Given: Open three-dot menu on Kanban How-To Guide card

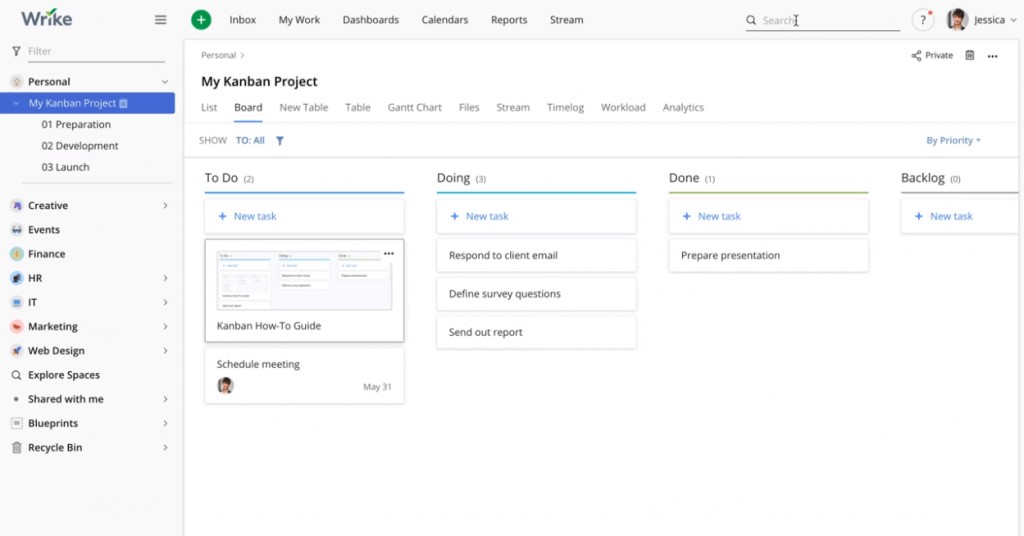Looking at the screenshot, I should pos(389,254).
